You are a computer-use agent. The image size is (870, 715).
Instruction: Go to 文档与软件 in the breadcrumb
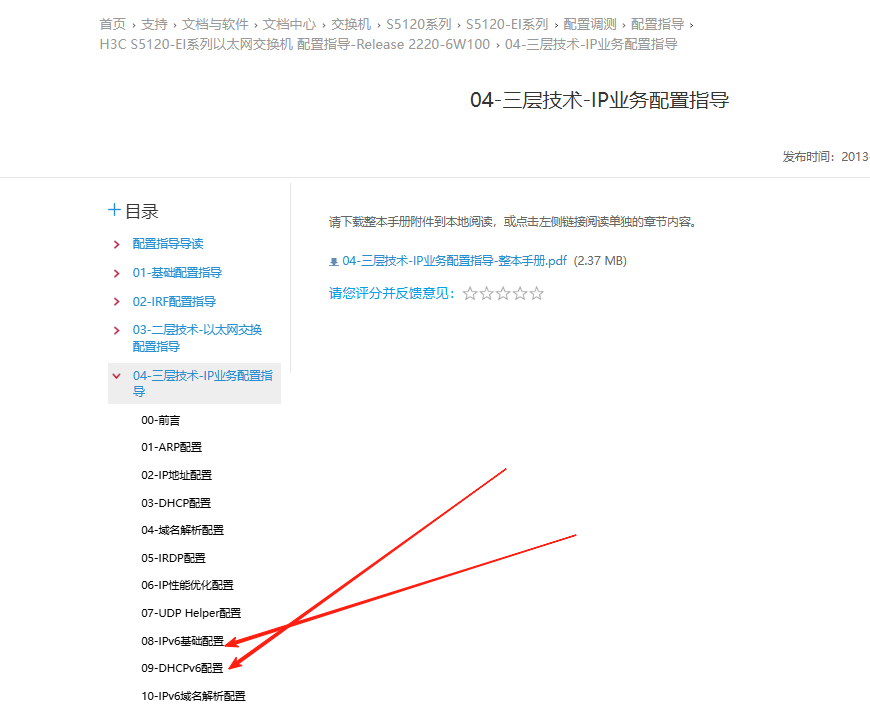pyautogui.click(x=215, y=24)
